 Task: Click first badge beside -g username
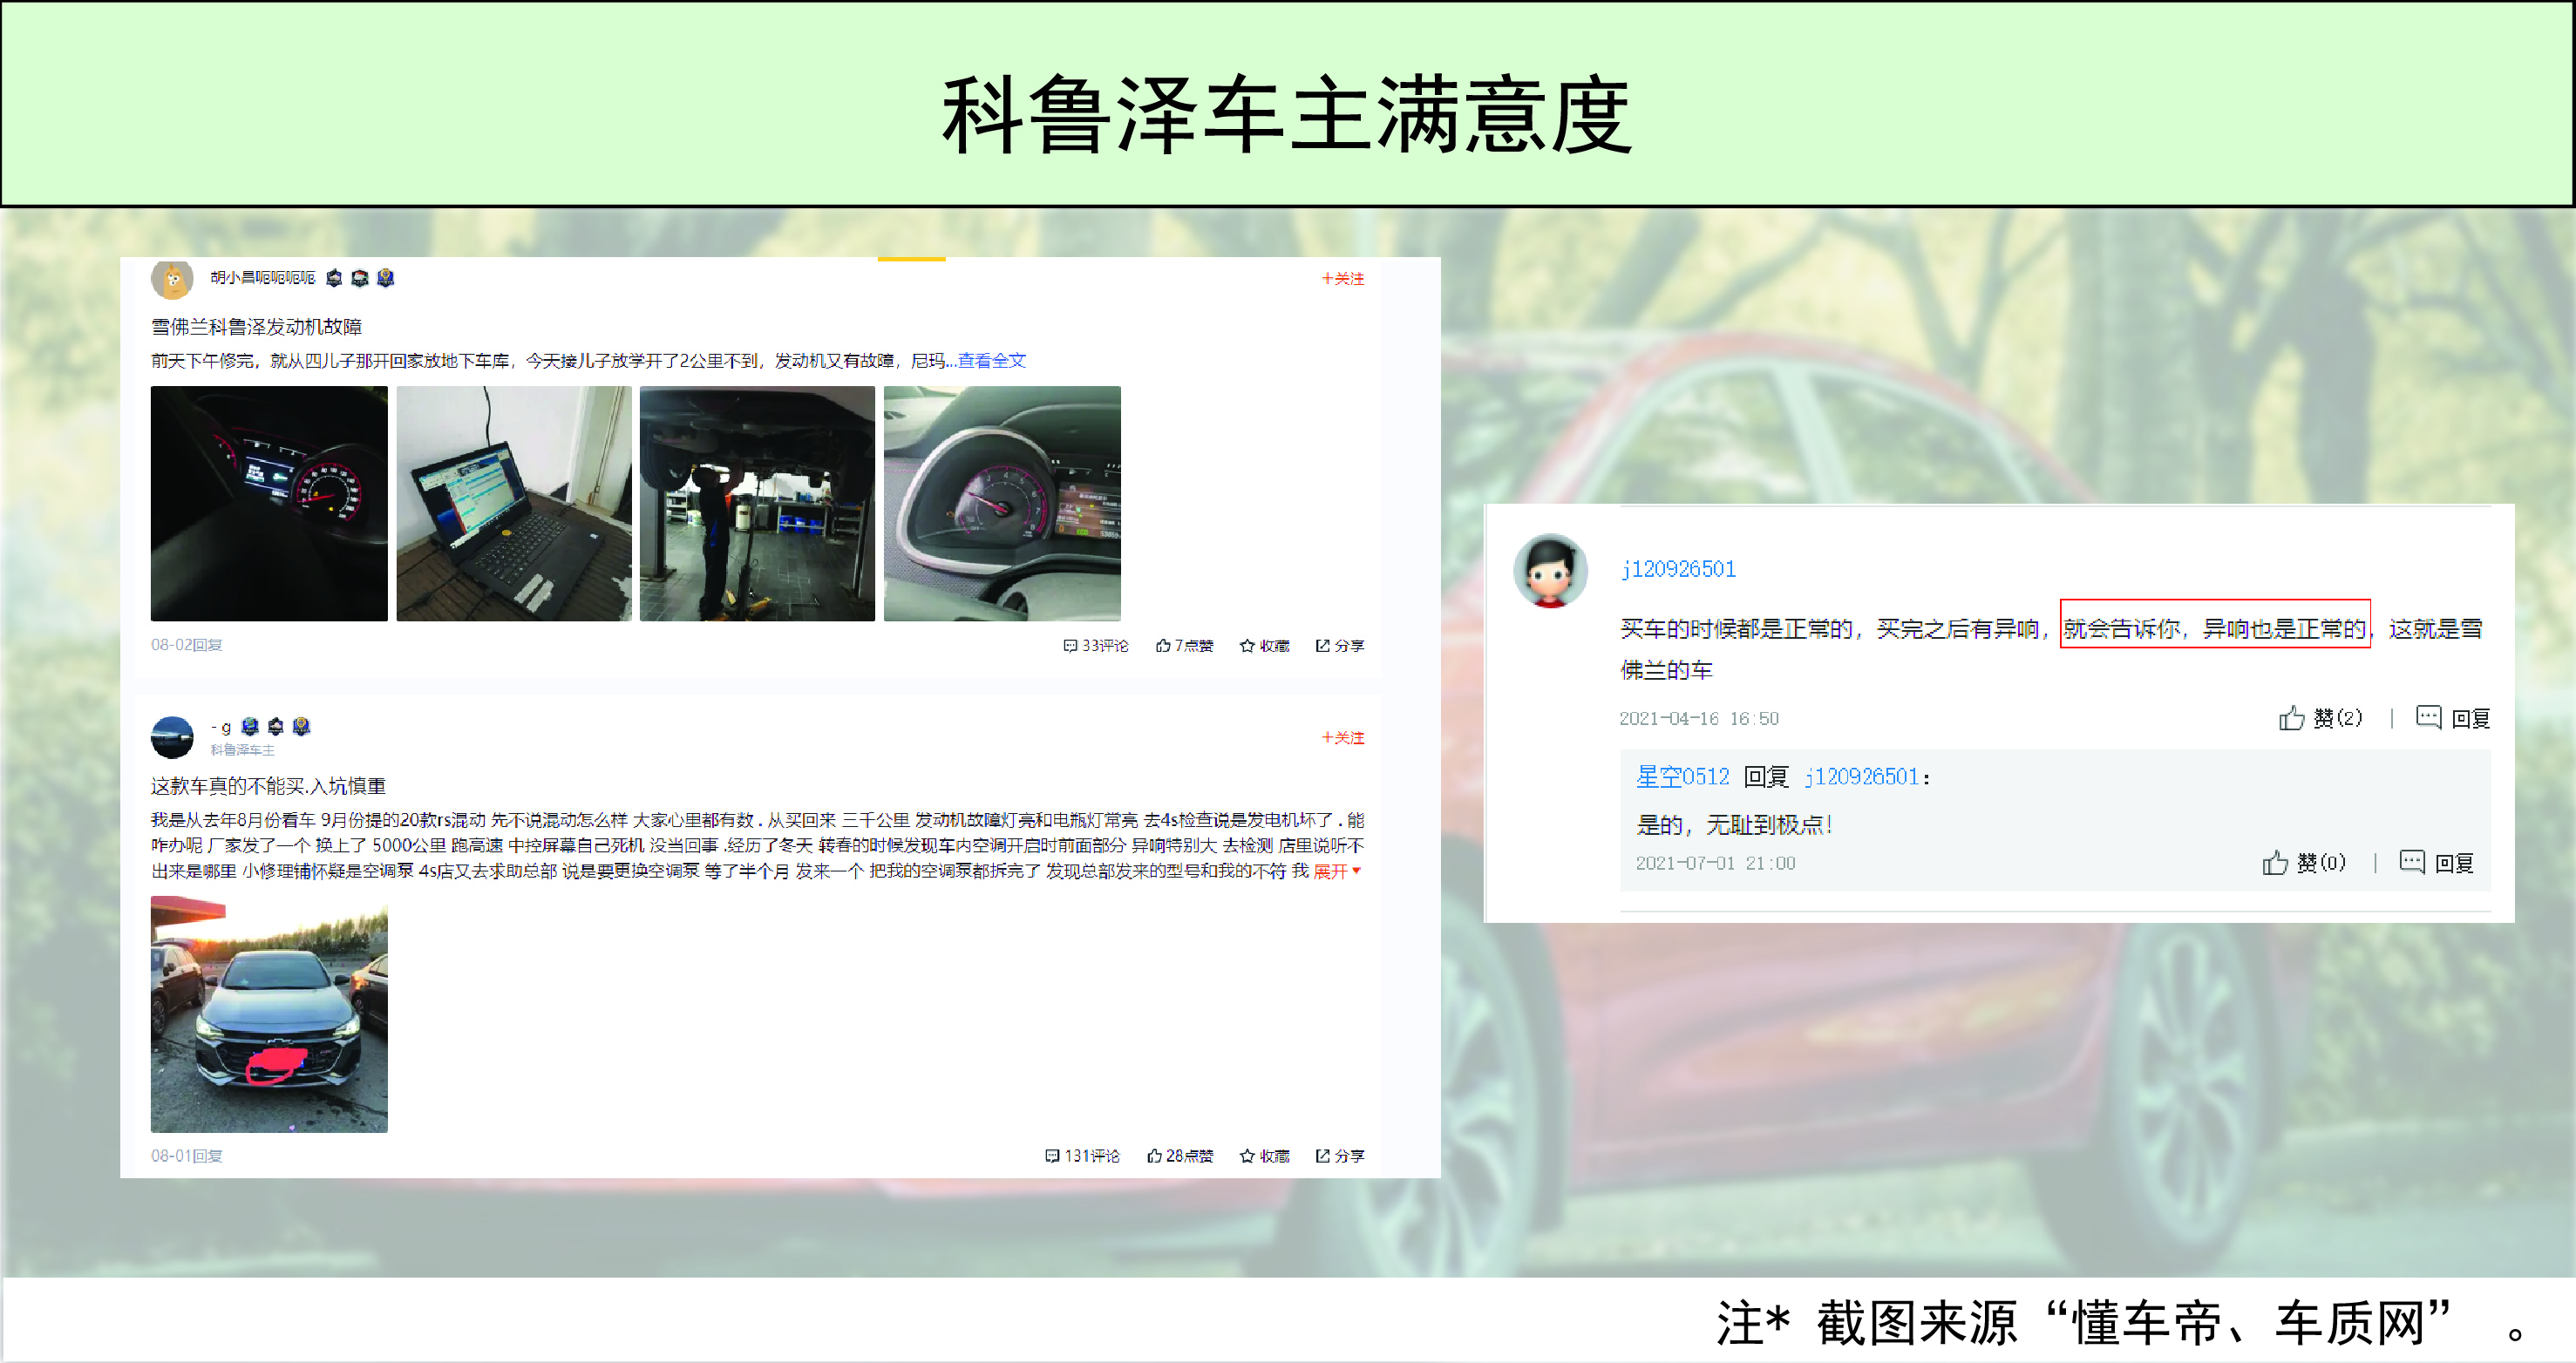[x=250, y=727]
